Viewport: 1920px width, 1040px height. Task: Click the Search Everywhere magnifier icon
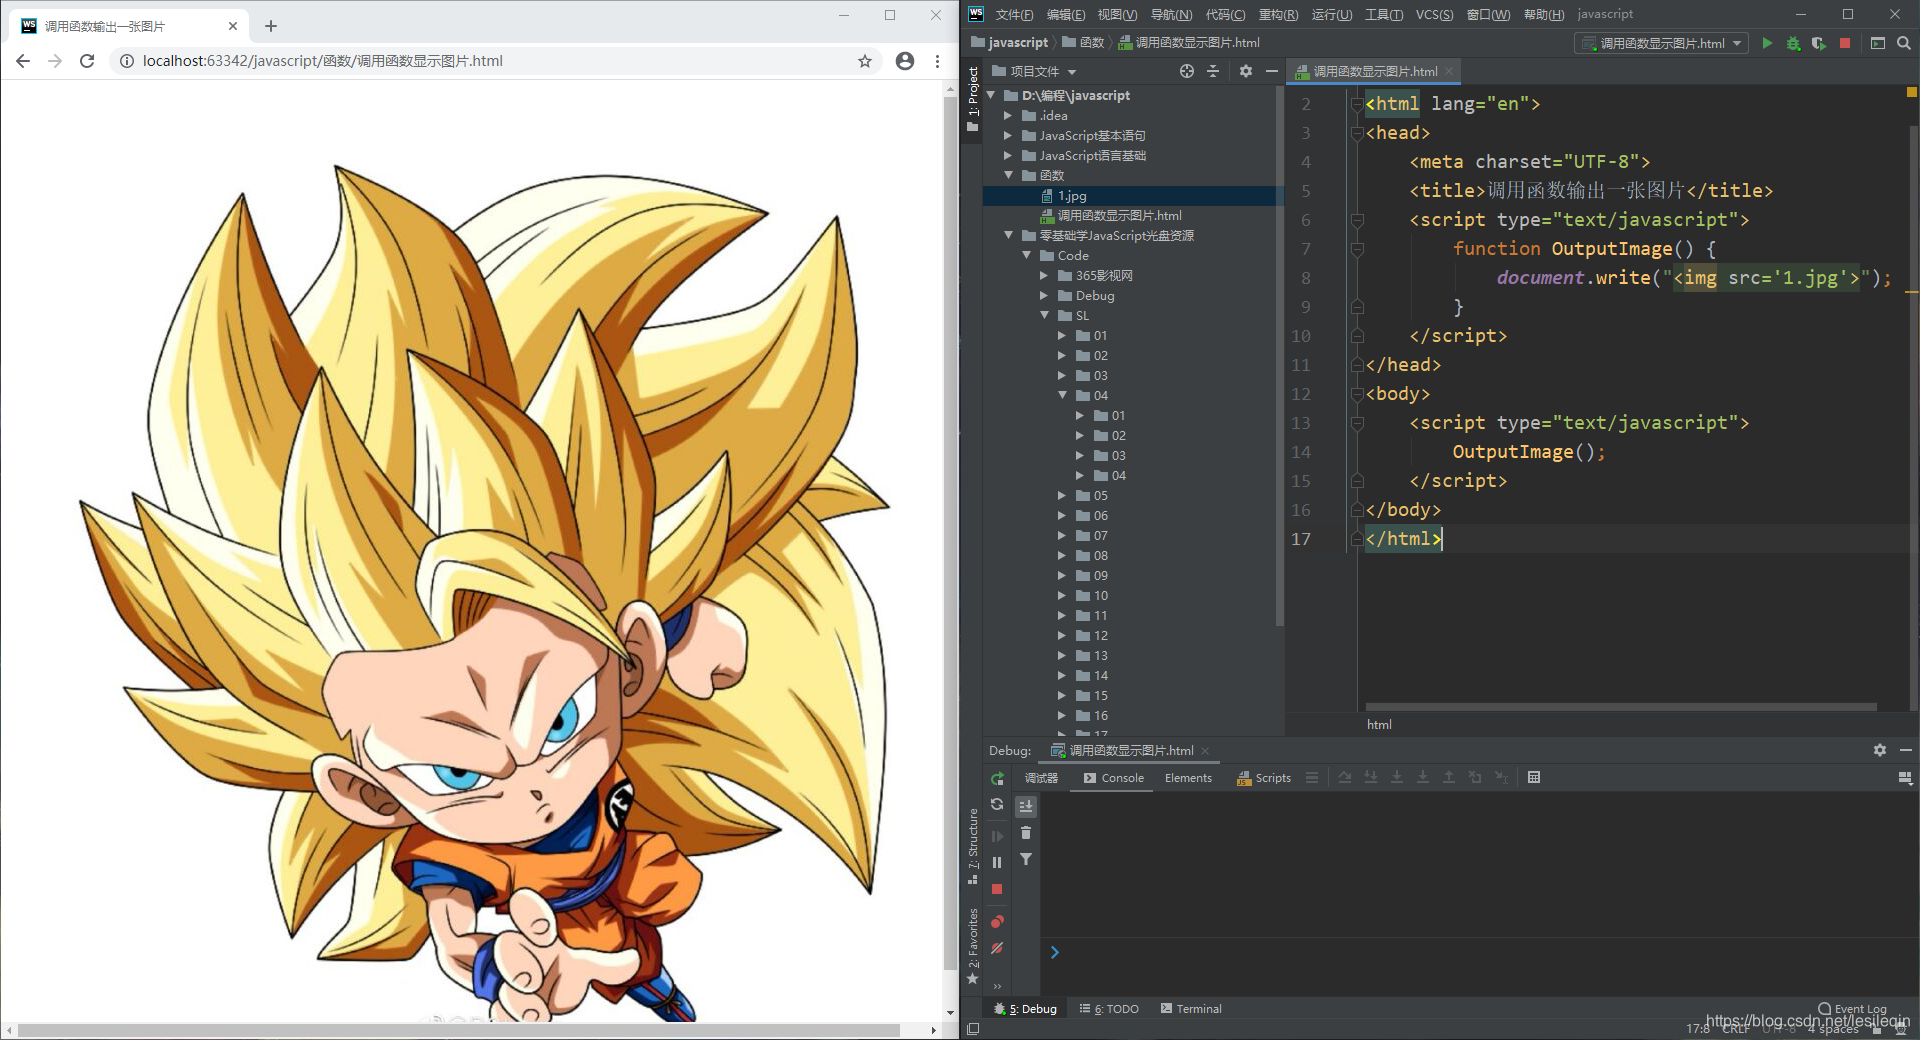[1903, 43]
